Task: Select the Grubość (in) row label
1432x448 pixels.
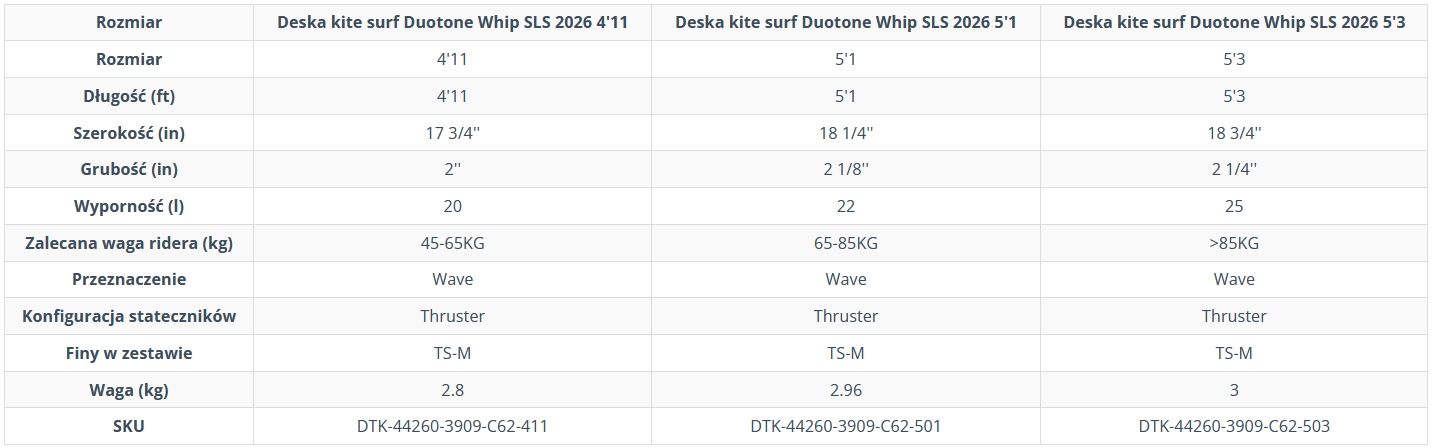Action: (129, 169)
